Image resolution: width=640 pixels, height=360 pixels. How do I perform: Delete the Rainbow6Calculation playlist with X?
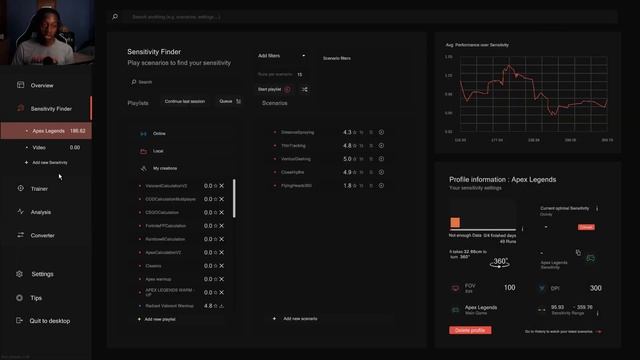[x=222, y=239]
